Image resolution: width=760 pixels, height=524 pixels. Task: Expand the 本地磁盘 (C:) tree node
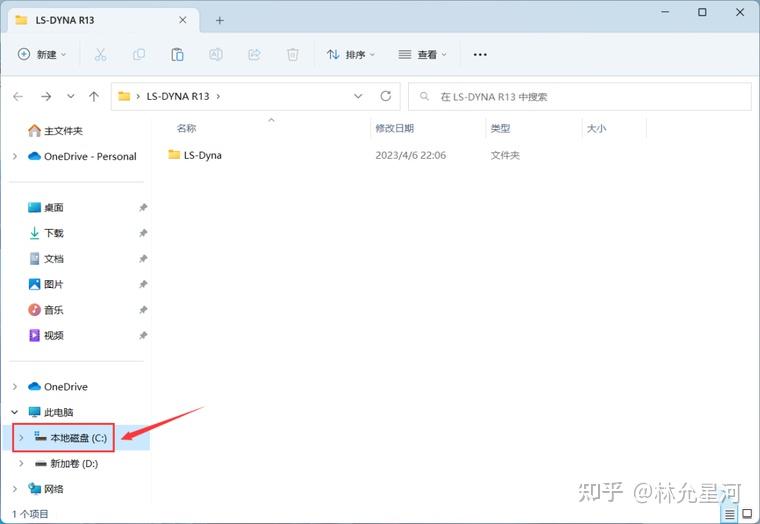pos(21,438)
